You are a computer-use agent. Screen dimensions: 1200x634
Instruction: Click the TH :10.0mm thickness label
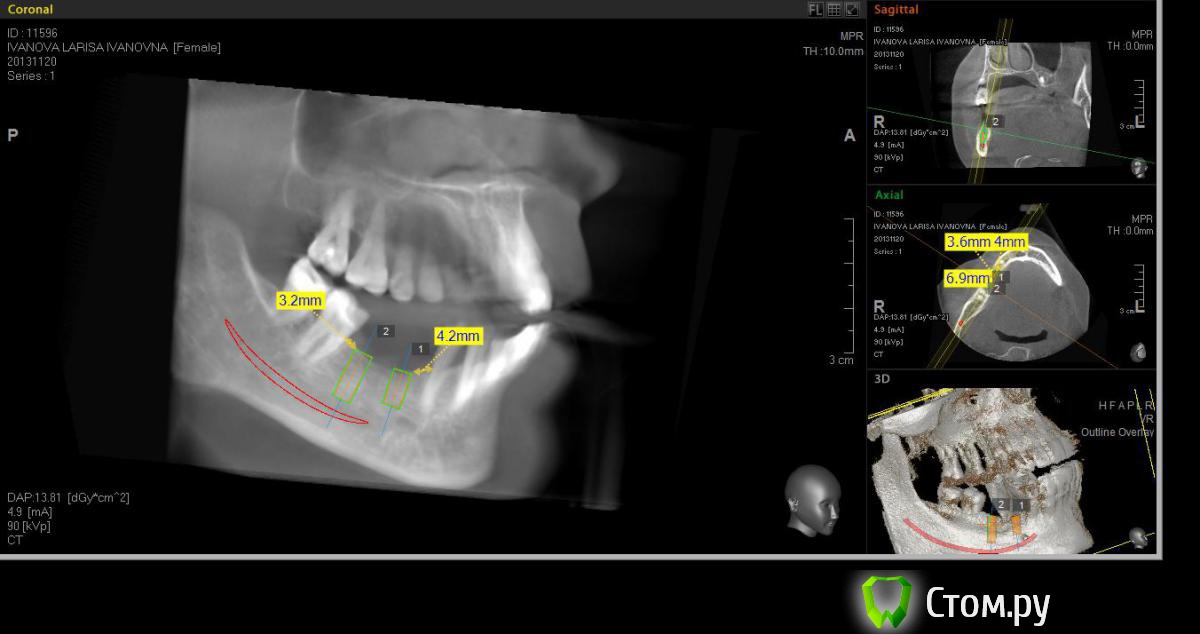(x=832, y=51)
